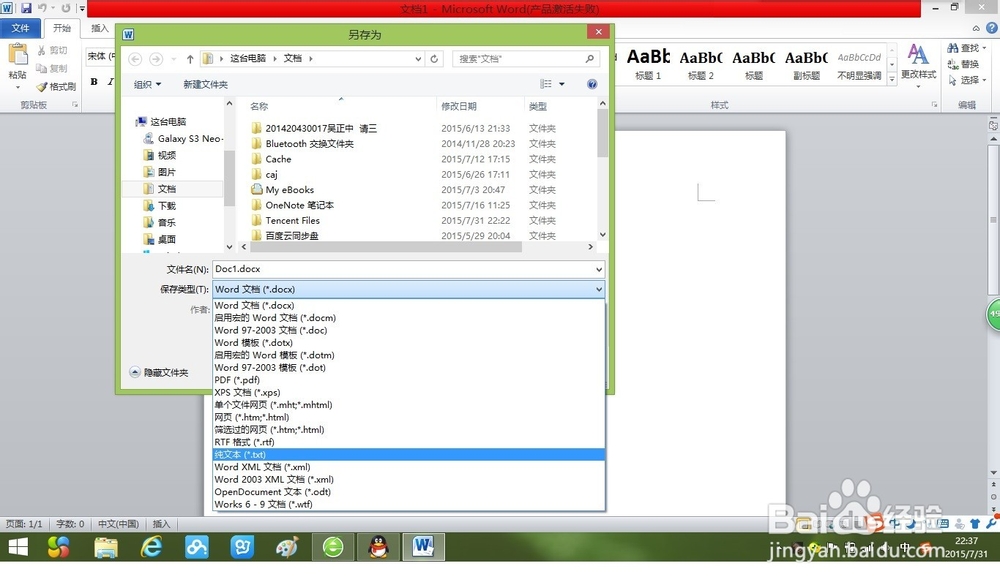The width and height of the screenshot is (1000, 585).
Task: Refresh the Save As folder listing
Action: [434, 59]
